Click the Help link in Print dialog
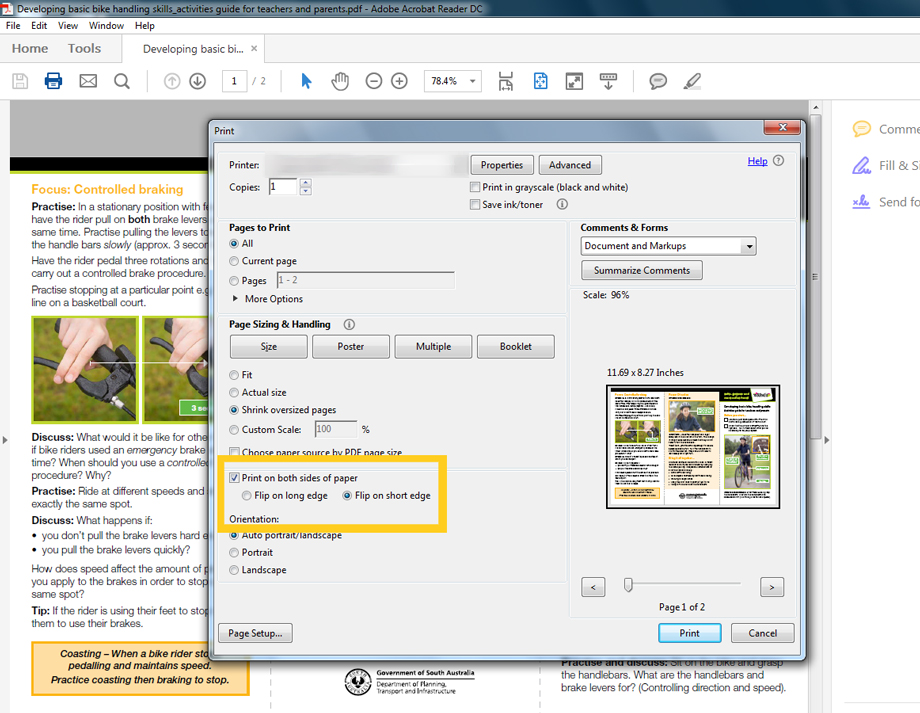Image resolution: width=920 pixels, height=713 pixels. [x=757, y=161]
